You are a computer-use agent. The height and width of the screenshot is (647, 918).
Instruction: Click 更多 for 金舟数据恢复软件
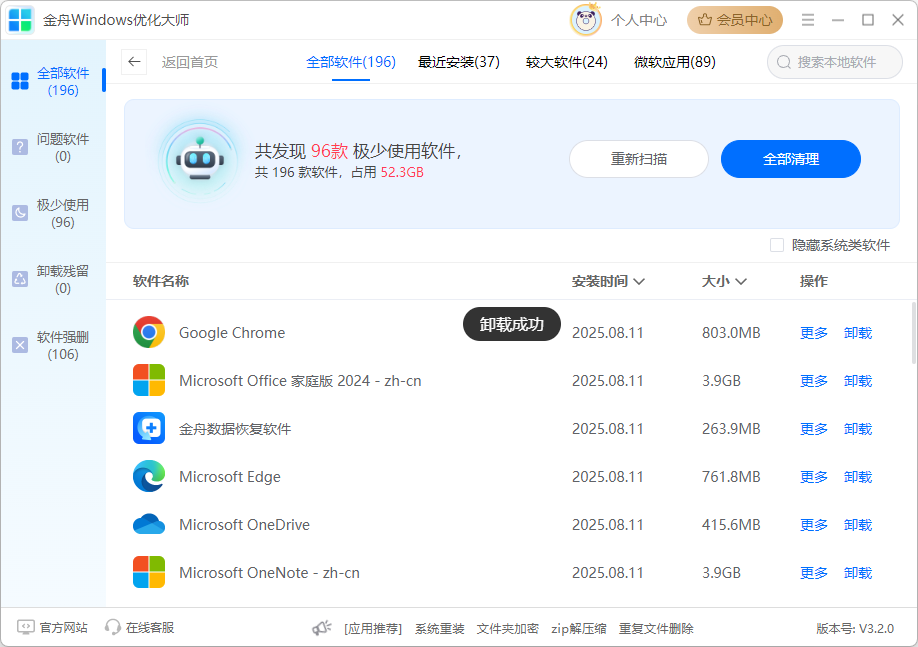click(x=814, y=429)
